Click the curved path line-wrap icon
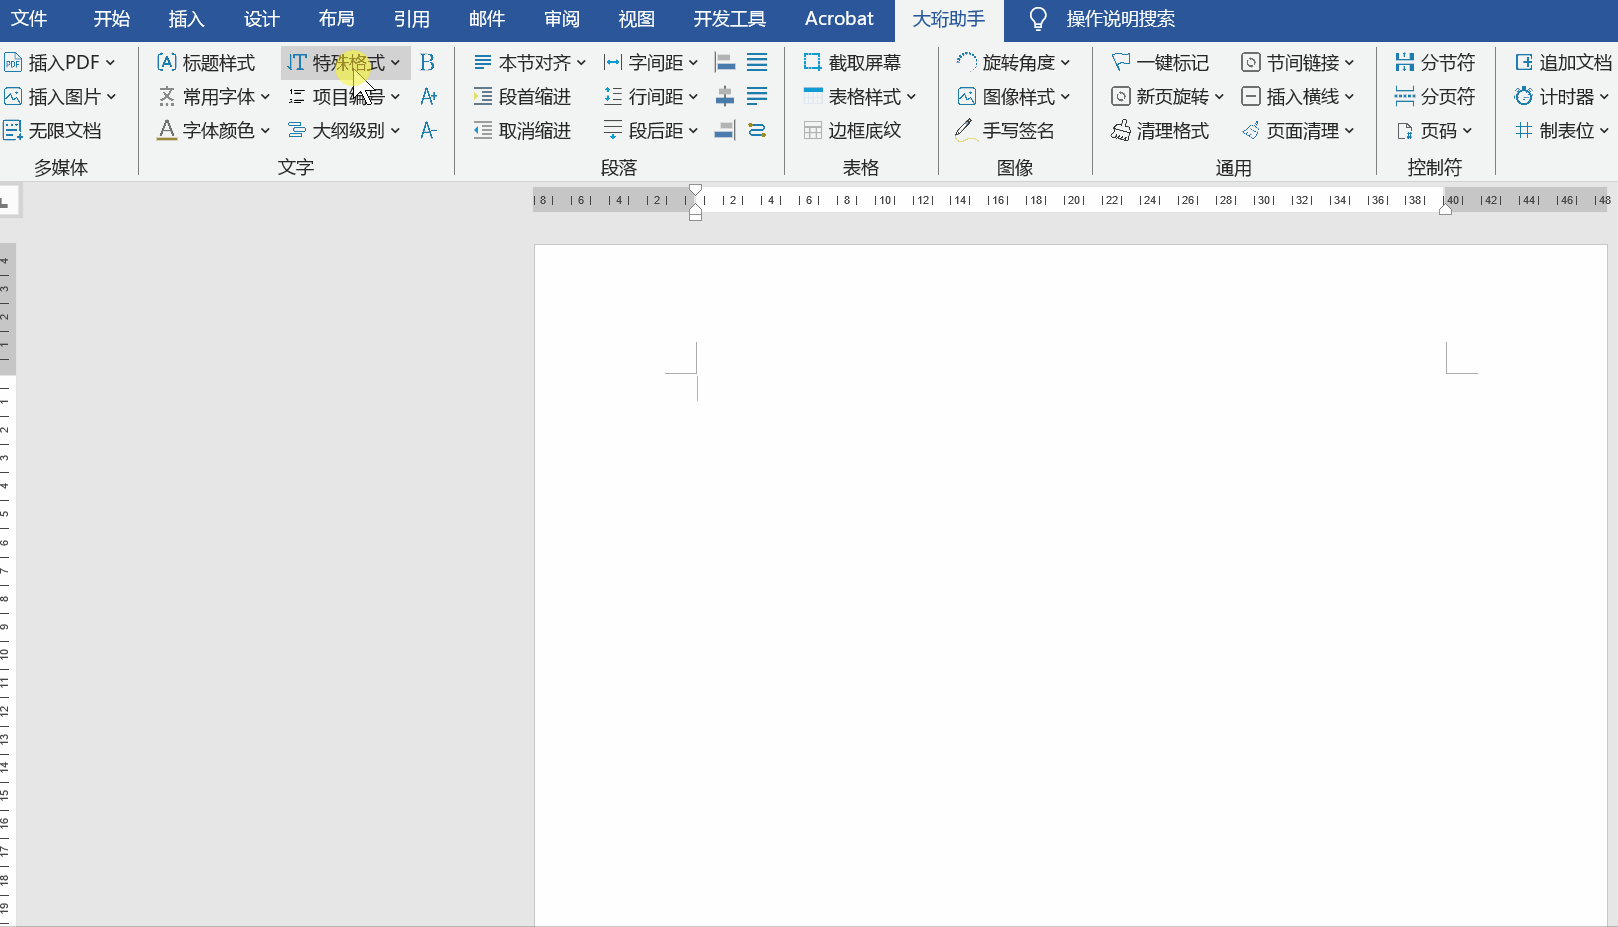This screenshot has height=927, width=1618. click(x=758, y=131)
